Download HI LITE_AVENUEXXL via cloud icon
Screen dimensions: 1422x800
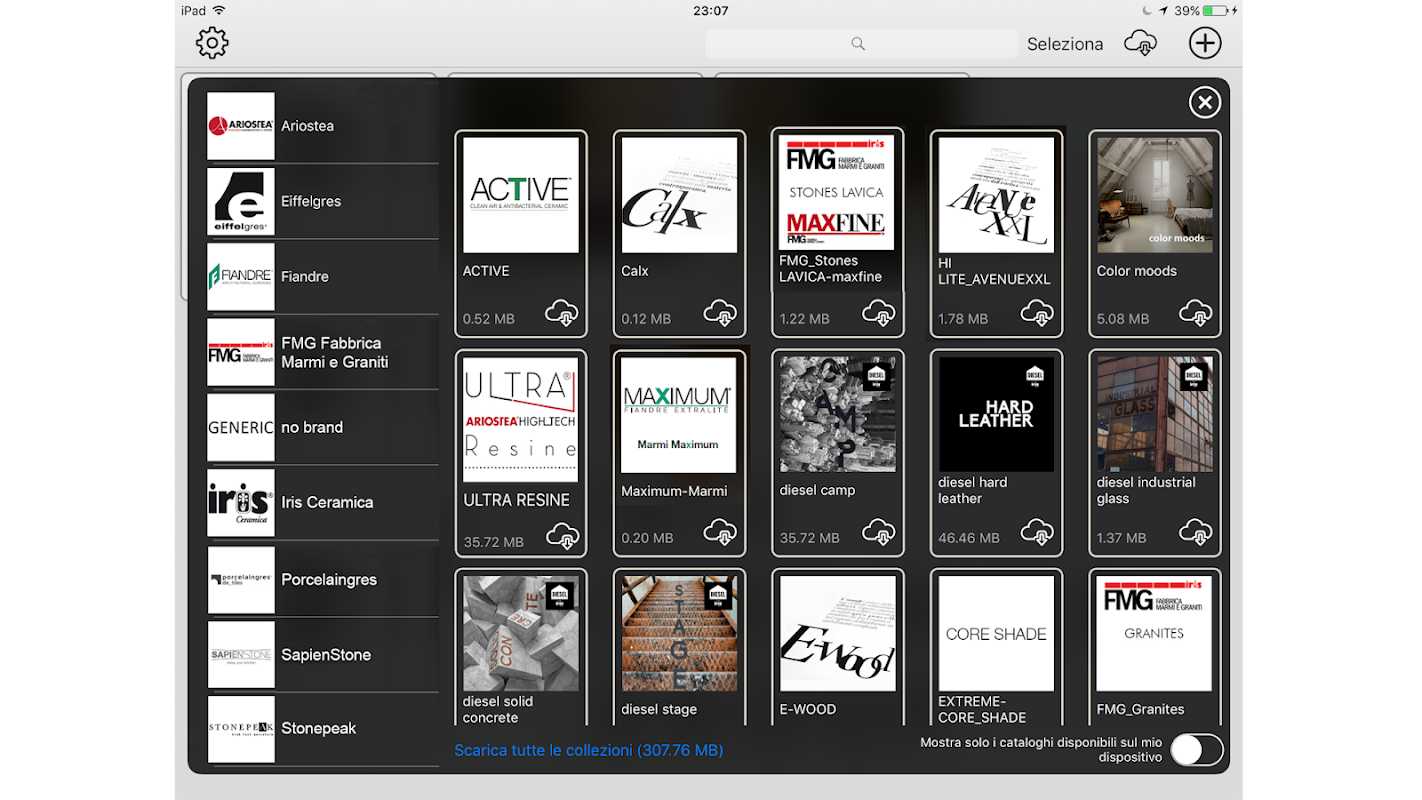click(1037, 314)
